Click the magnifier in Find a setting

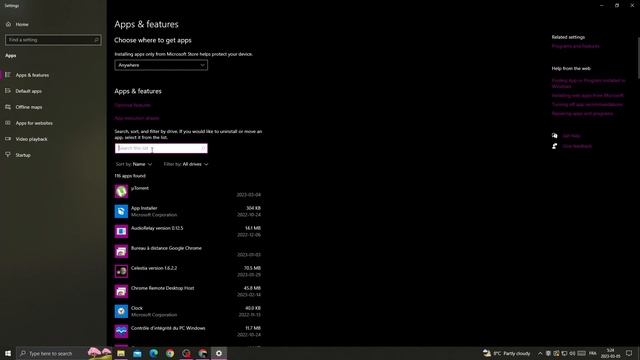tap(96, 40)
